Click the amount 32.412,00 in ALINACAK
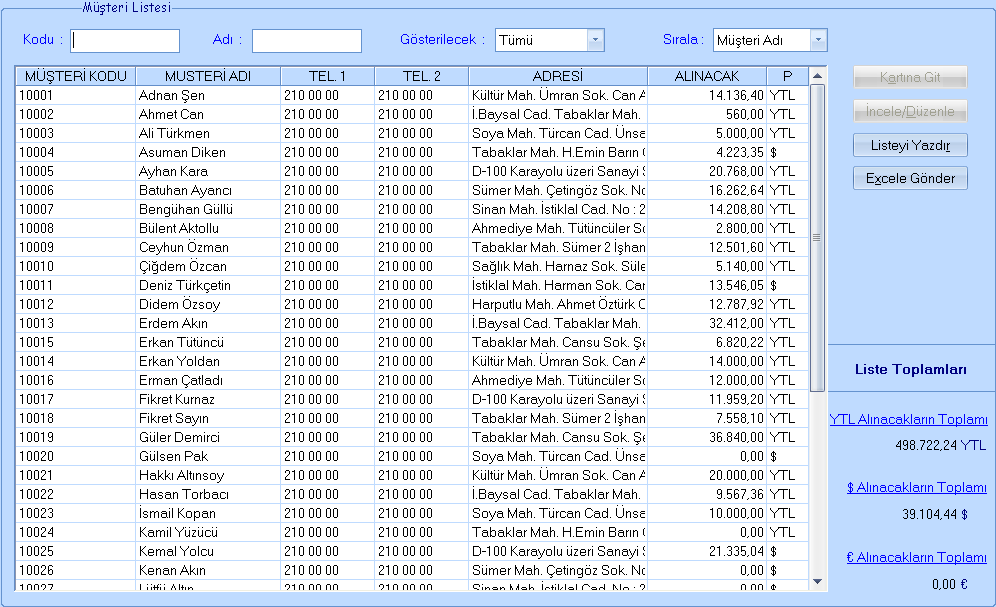Image resolution: width=996 pixels, height=607 pixels. [x=736, y=323]
